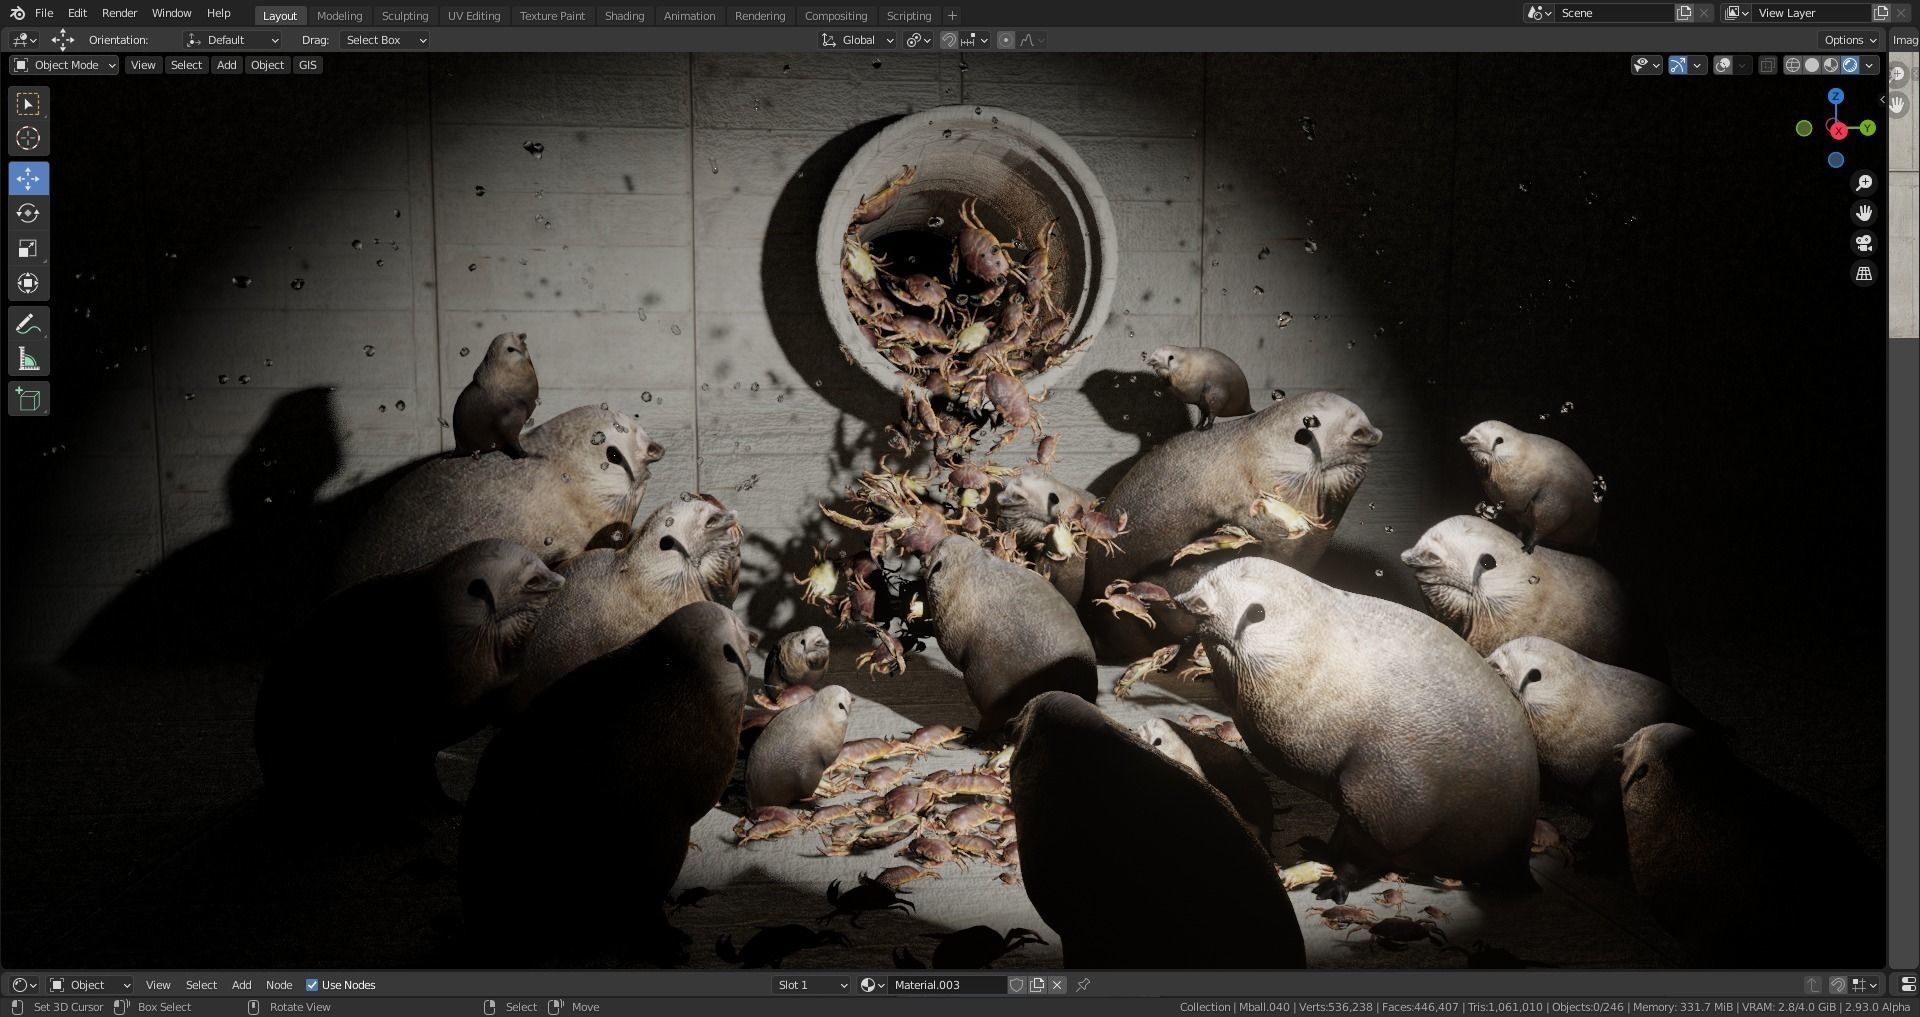The height and width of the screenshot is (1017, 1920).
Task: Open the Slot 1 material slot dropdown
Action: (812, 985)
